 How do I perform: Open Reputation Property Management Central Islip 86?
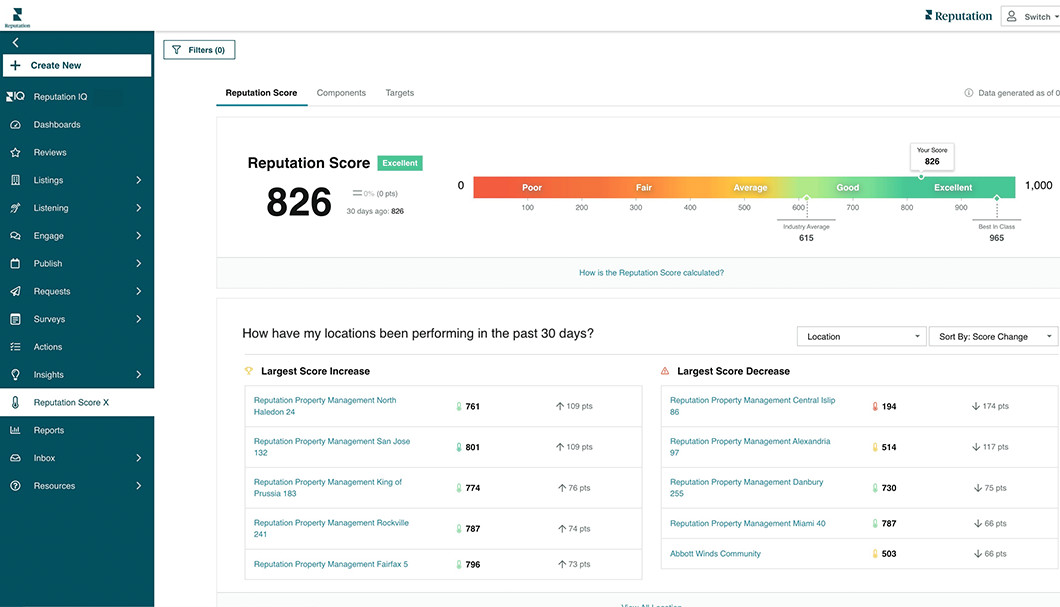point(752,406)
